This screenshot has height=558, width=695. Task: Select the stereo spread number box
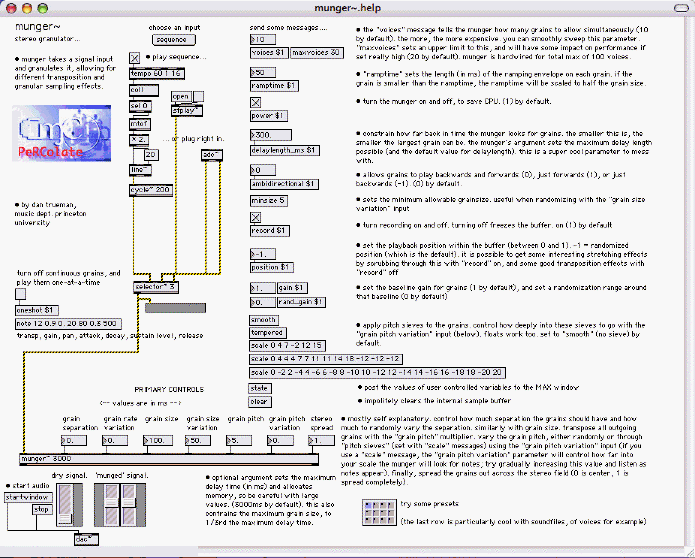(x=321, y=441)
